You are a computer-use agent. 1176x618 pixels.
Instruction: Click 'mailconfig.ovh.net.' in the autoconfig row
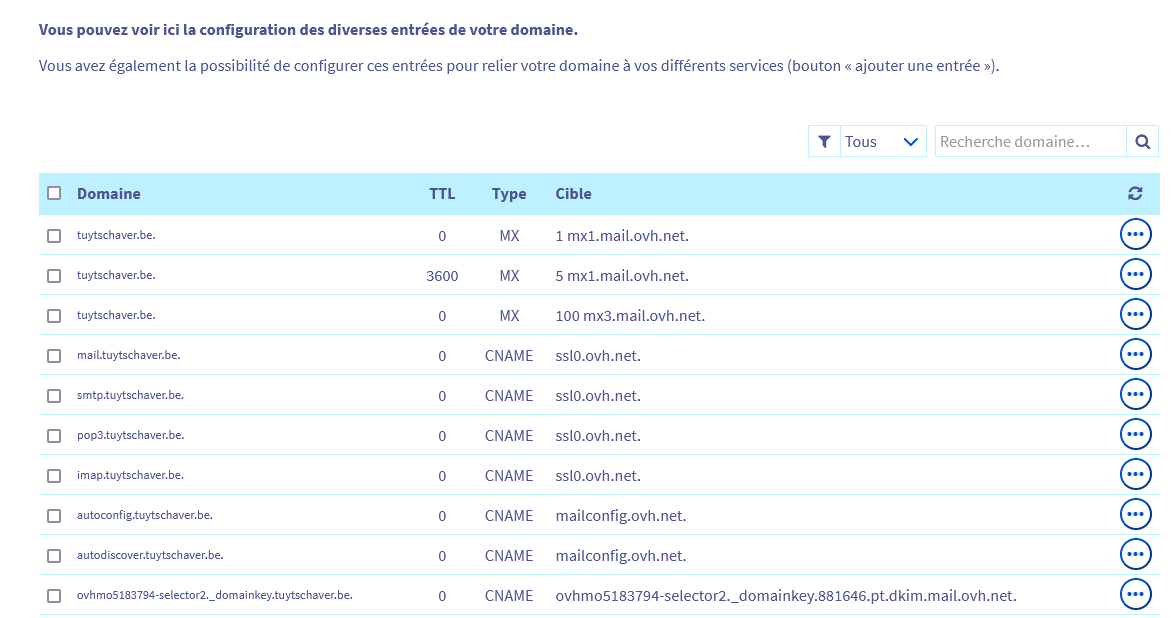pyautogui.click(x=621, y=516)
